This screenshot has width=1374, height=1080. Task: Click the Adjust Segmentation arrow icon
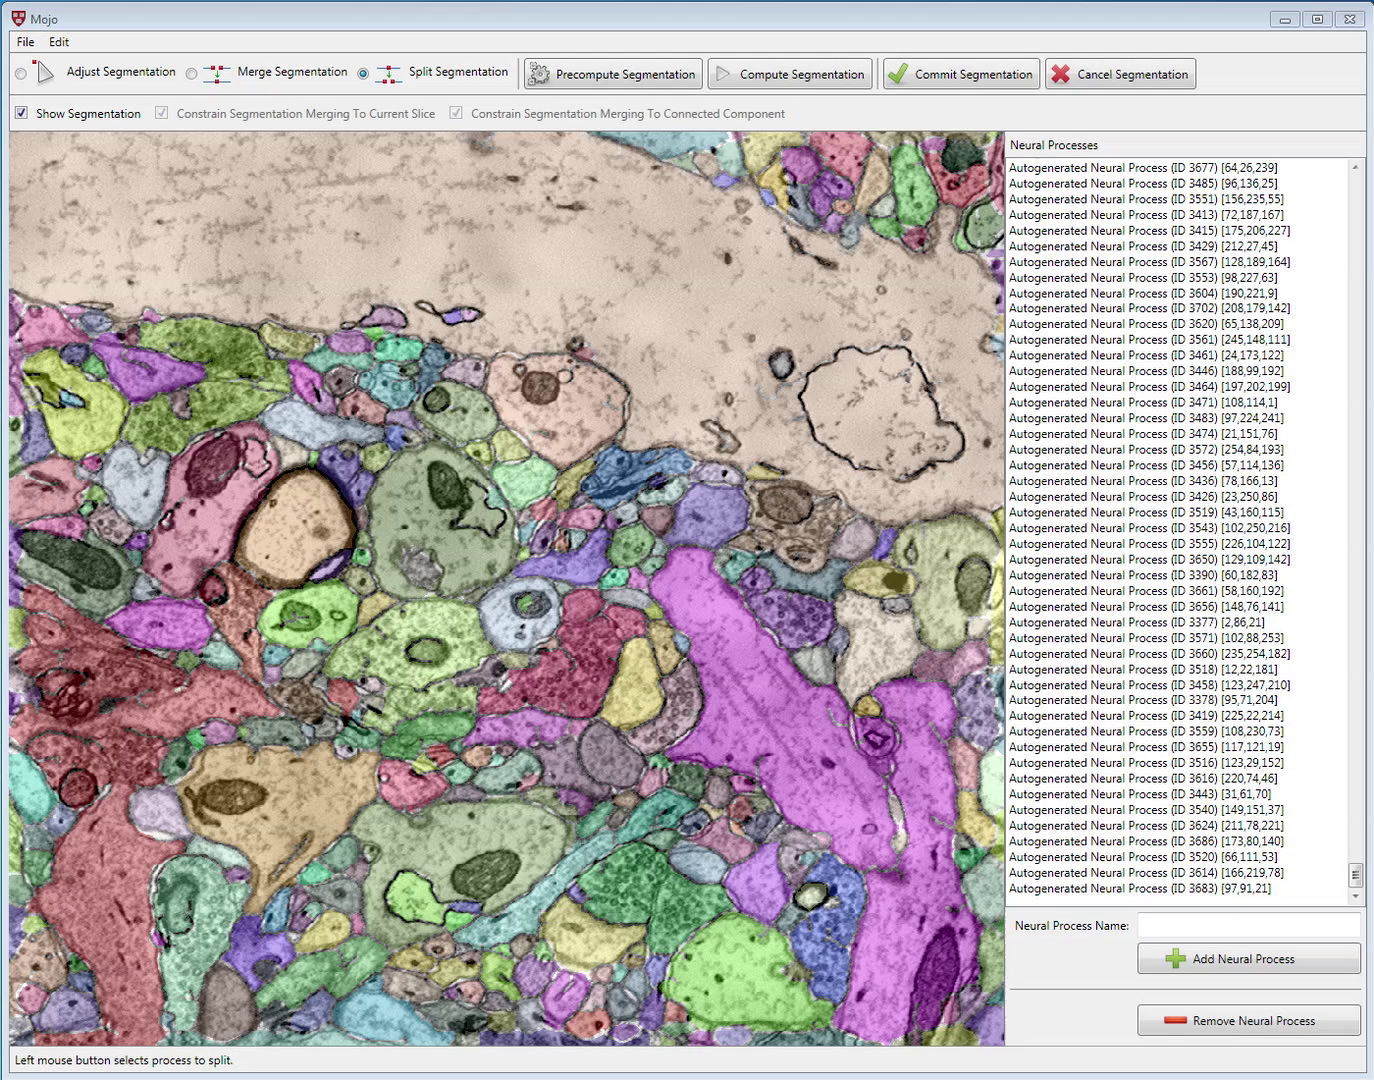point(43,72)
